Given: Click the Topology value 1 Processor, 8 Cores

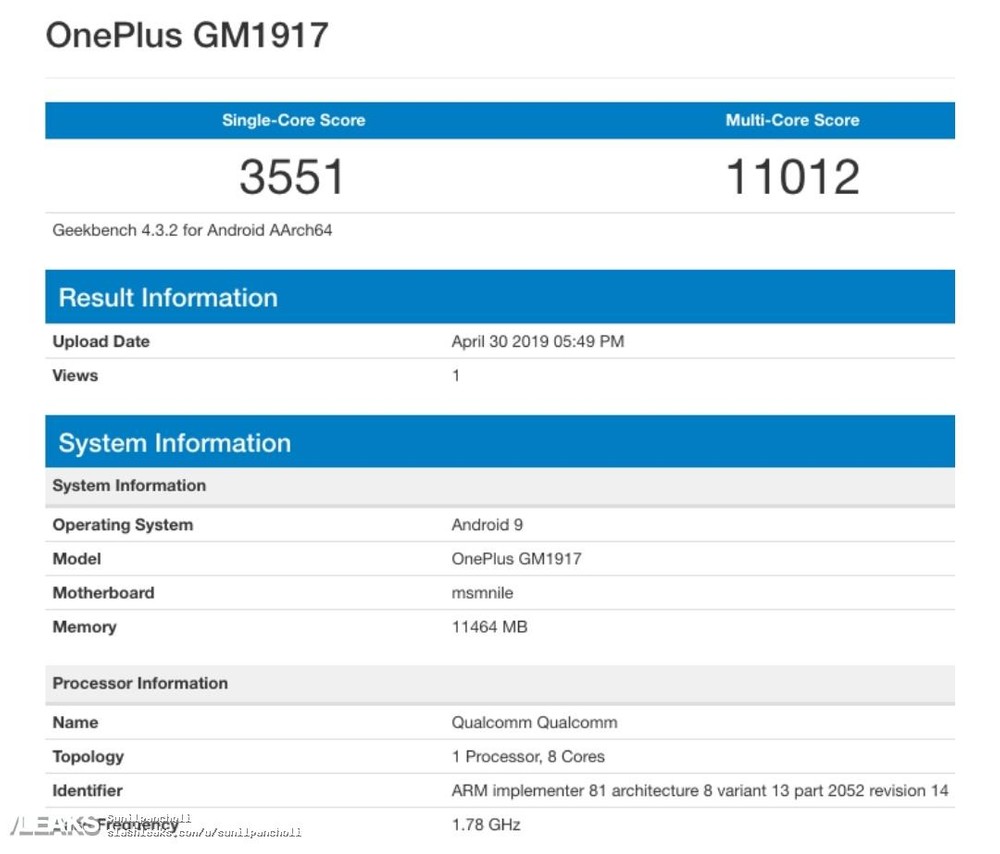Looking at the screenshot, I should pos(528,757).
